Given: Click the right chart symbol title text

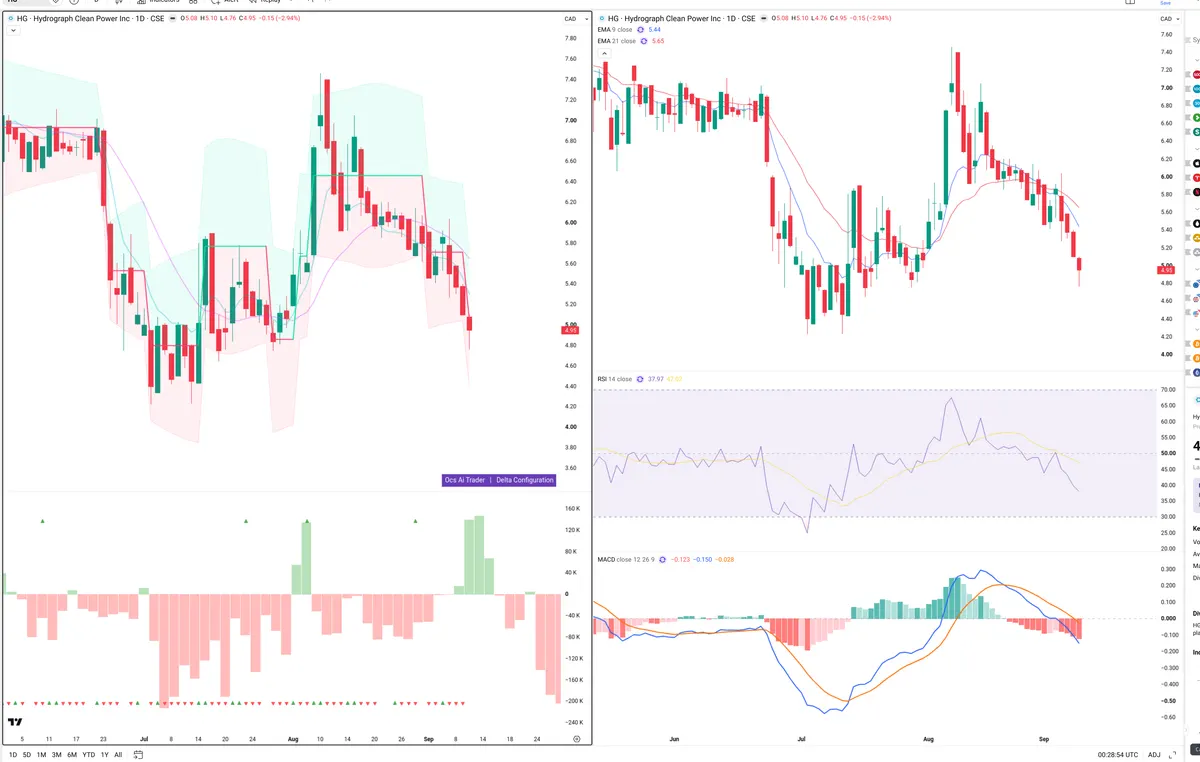Looking at the screenshot, I should 681,18.
